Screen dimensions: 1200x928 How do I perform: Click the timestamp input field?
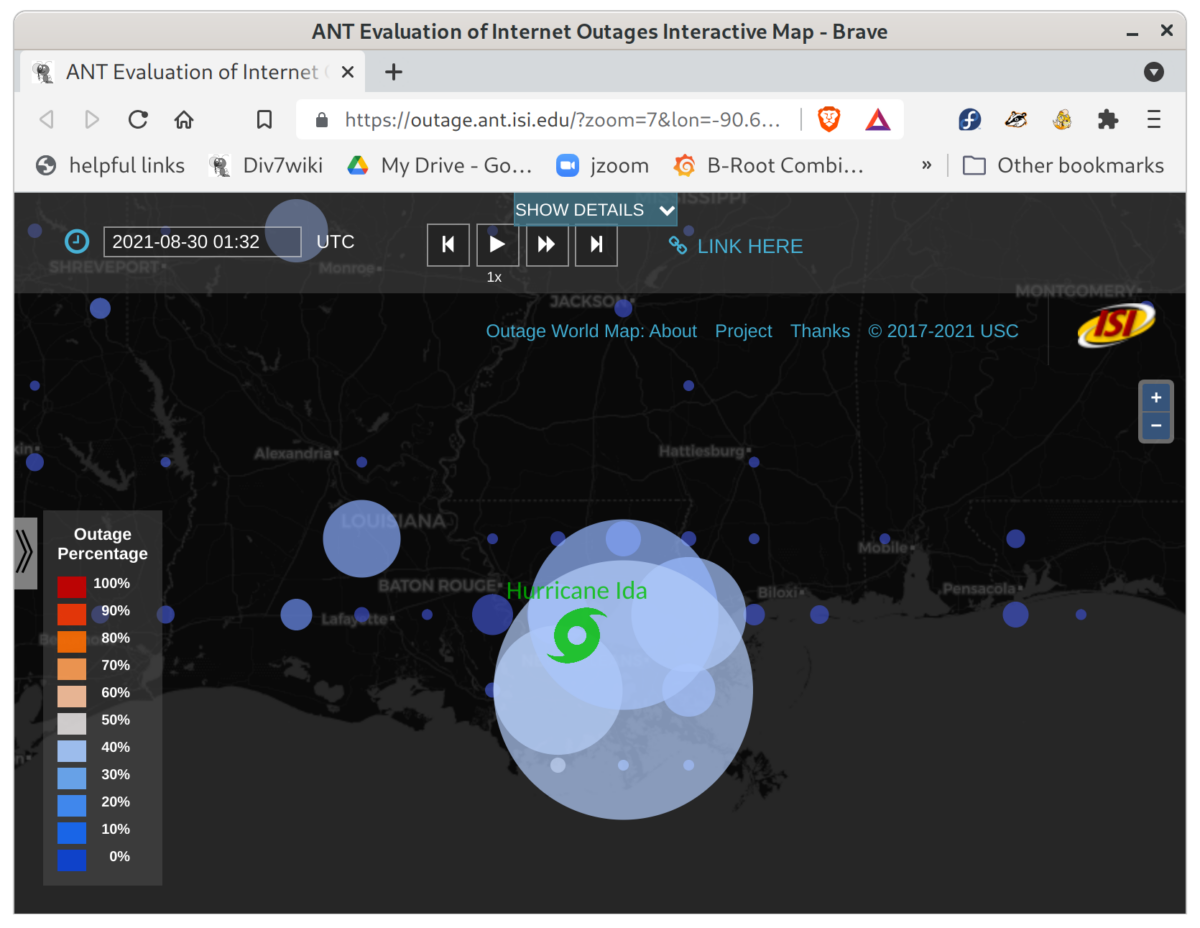[202, 241]
